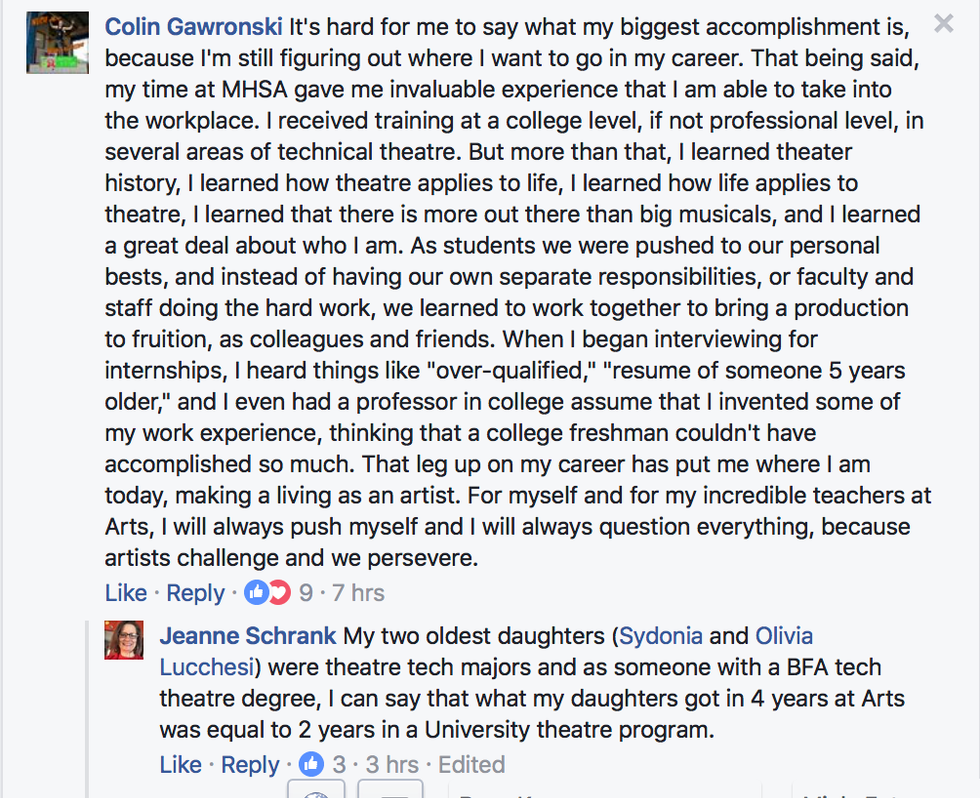Hide Colin Gawronski's comment with the X
980x798 pixels.
pos(942,24)
